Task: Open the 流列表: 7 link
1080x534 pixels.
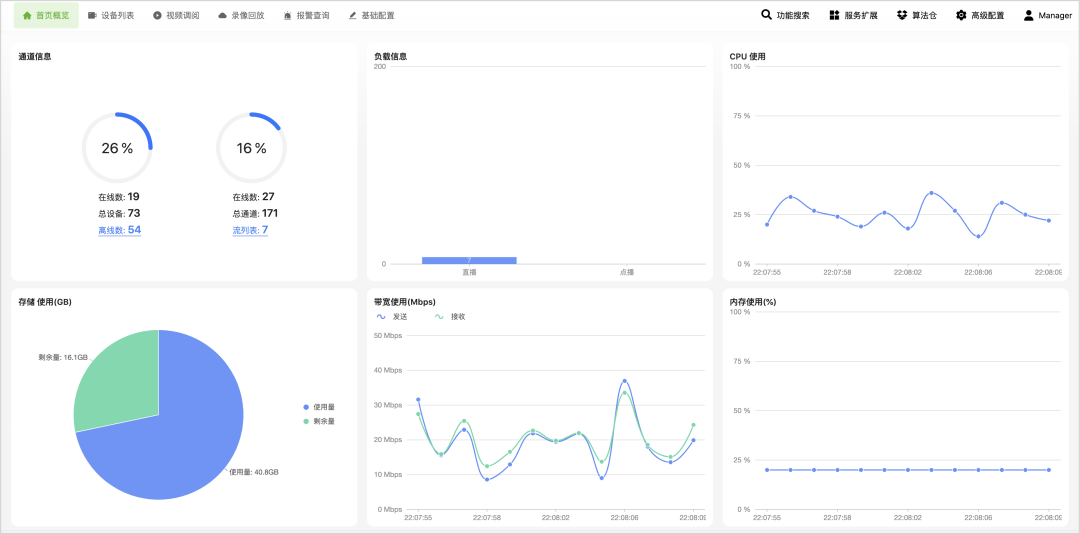Action: pyautogui.click(x=250, y=230)
